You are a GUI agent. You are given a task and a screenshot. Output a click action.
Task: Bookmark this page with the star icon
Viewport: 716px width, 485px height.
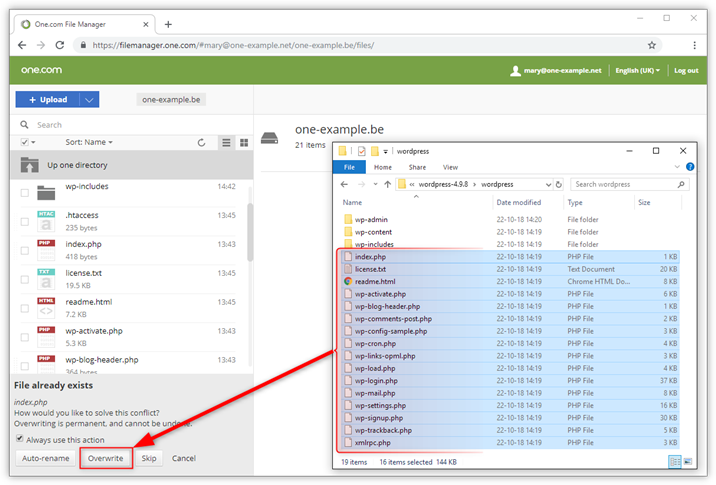tap(651, 45)
